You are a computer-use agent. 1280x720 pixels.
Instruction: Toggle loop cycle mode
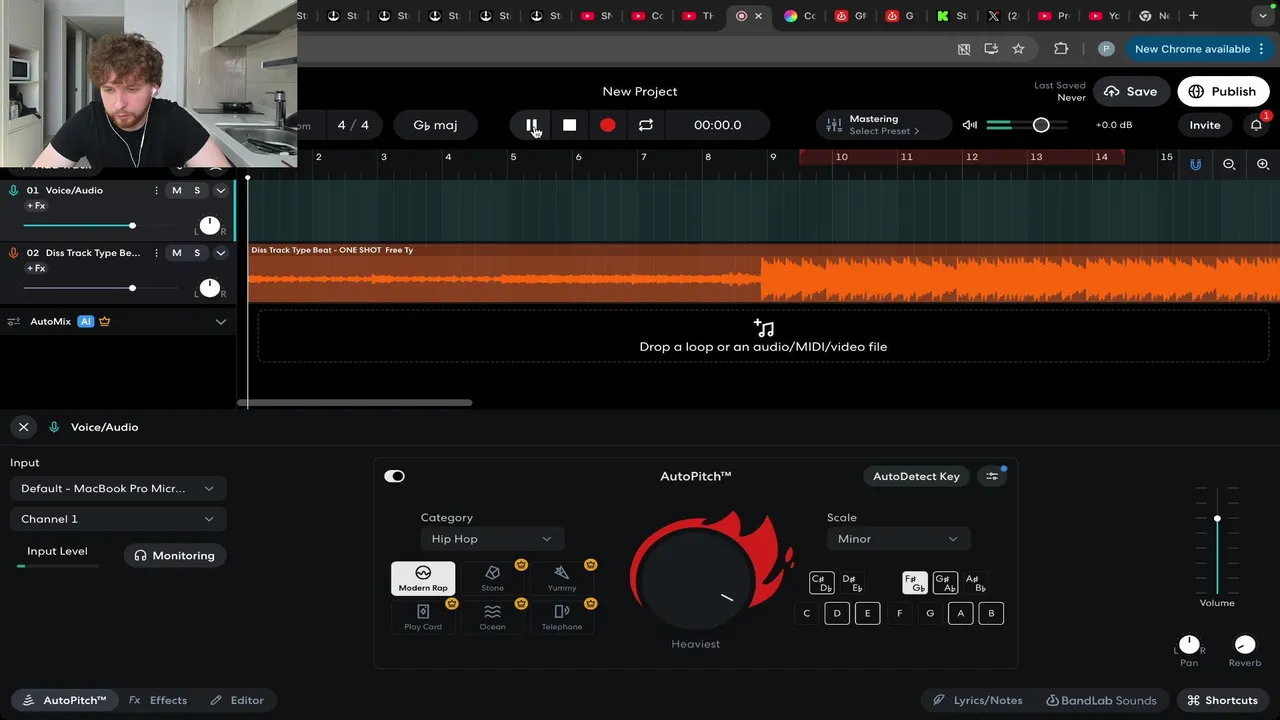(646, 125)
